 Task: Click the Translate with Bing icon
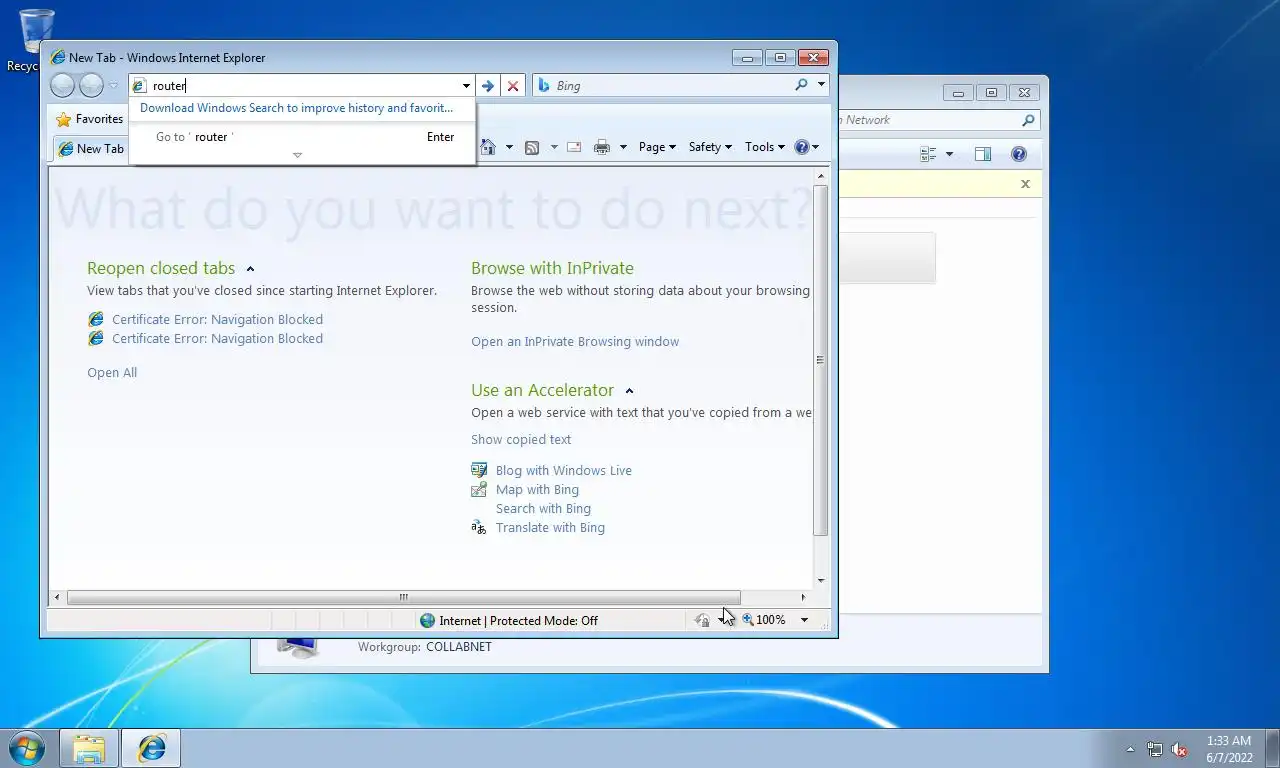(x=479, y=528)
